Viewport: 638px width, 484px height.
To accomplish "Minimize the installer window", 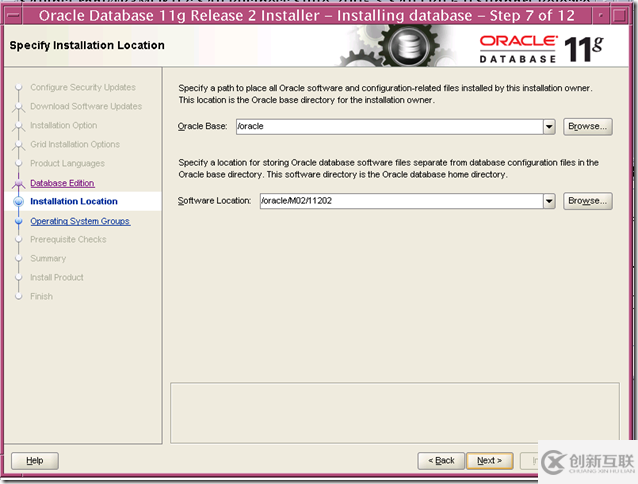I will coord(601,16).
